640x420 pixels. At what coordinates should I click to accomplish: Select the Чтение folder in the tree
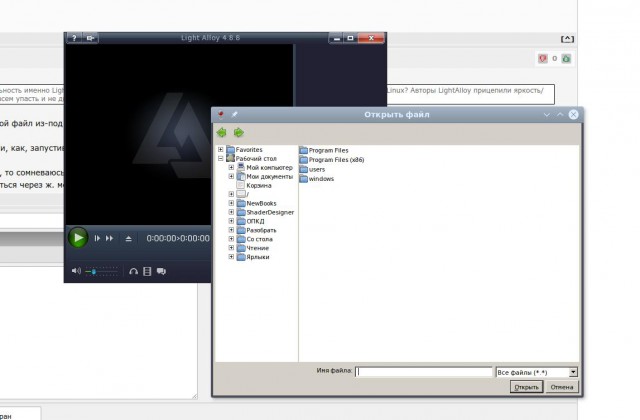258,248
